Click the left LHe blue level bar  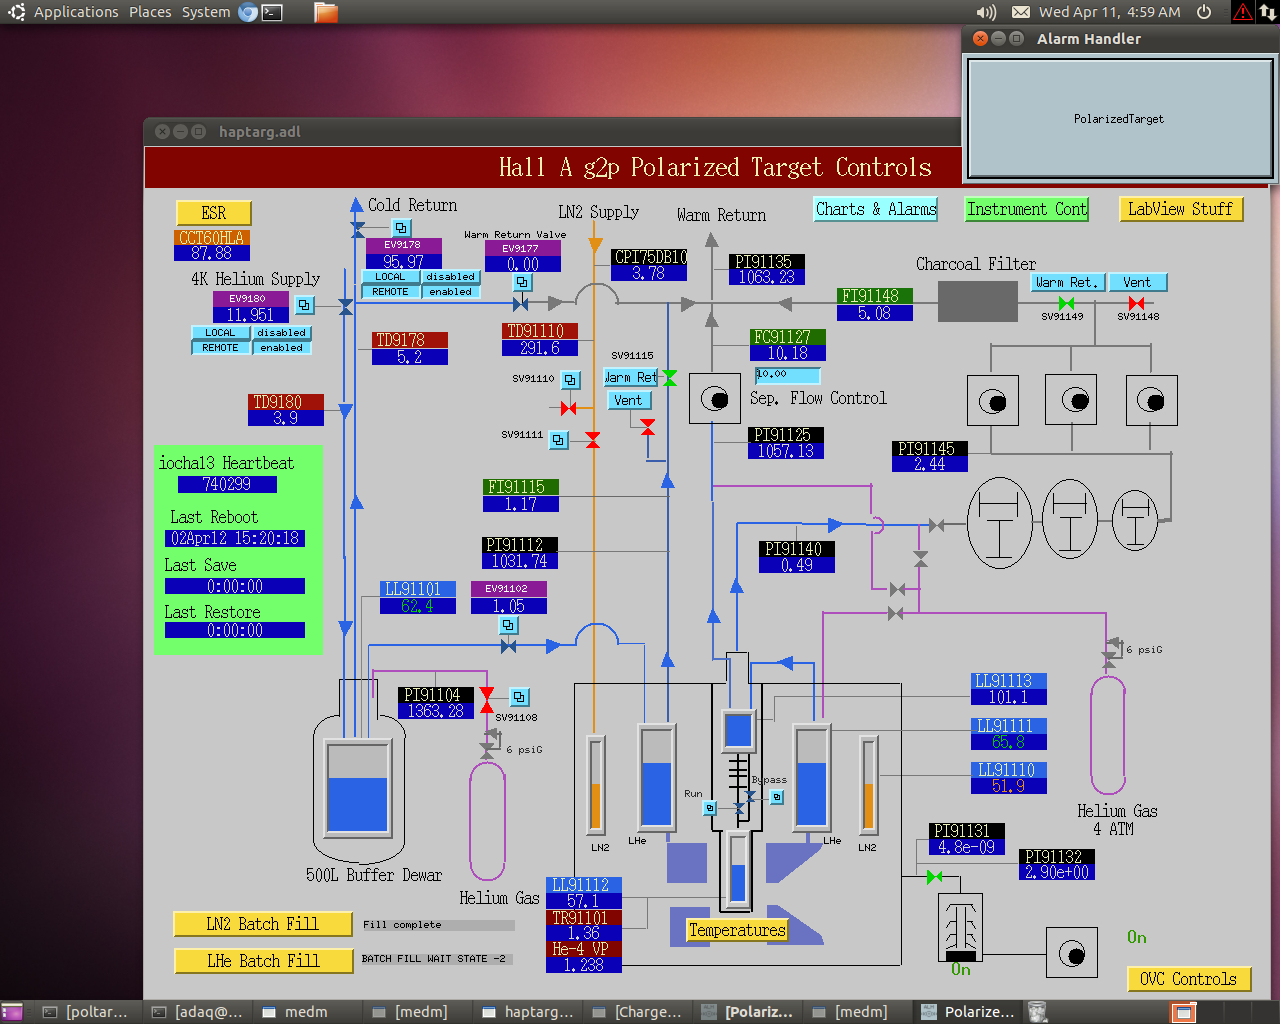point(656,776)
